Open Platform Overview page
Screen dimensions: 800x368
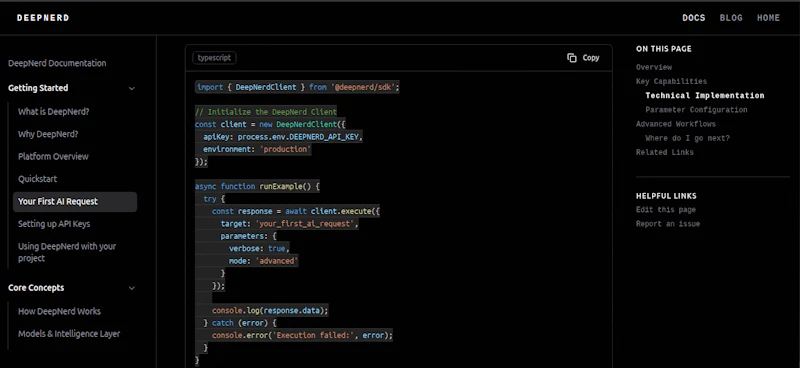tap(53, 156)
